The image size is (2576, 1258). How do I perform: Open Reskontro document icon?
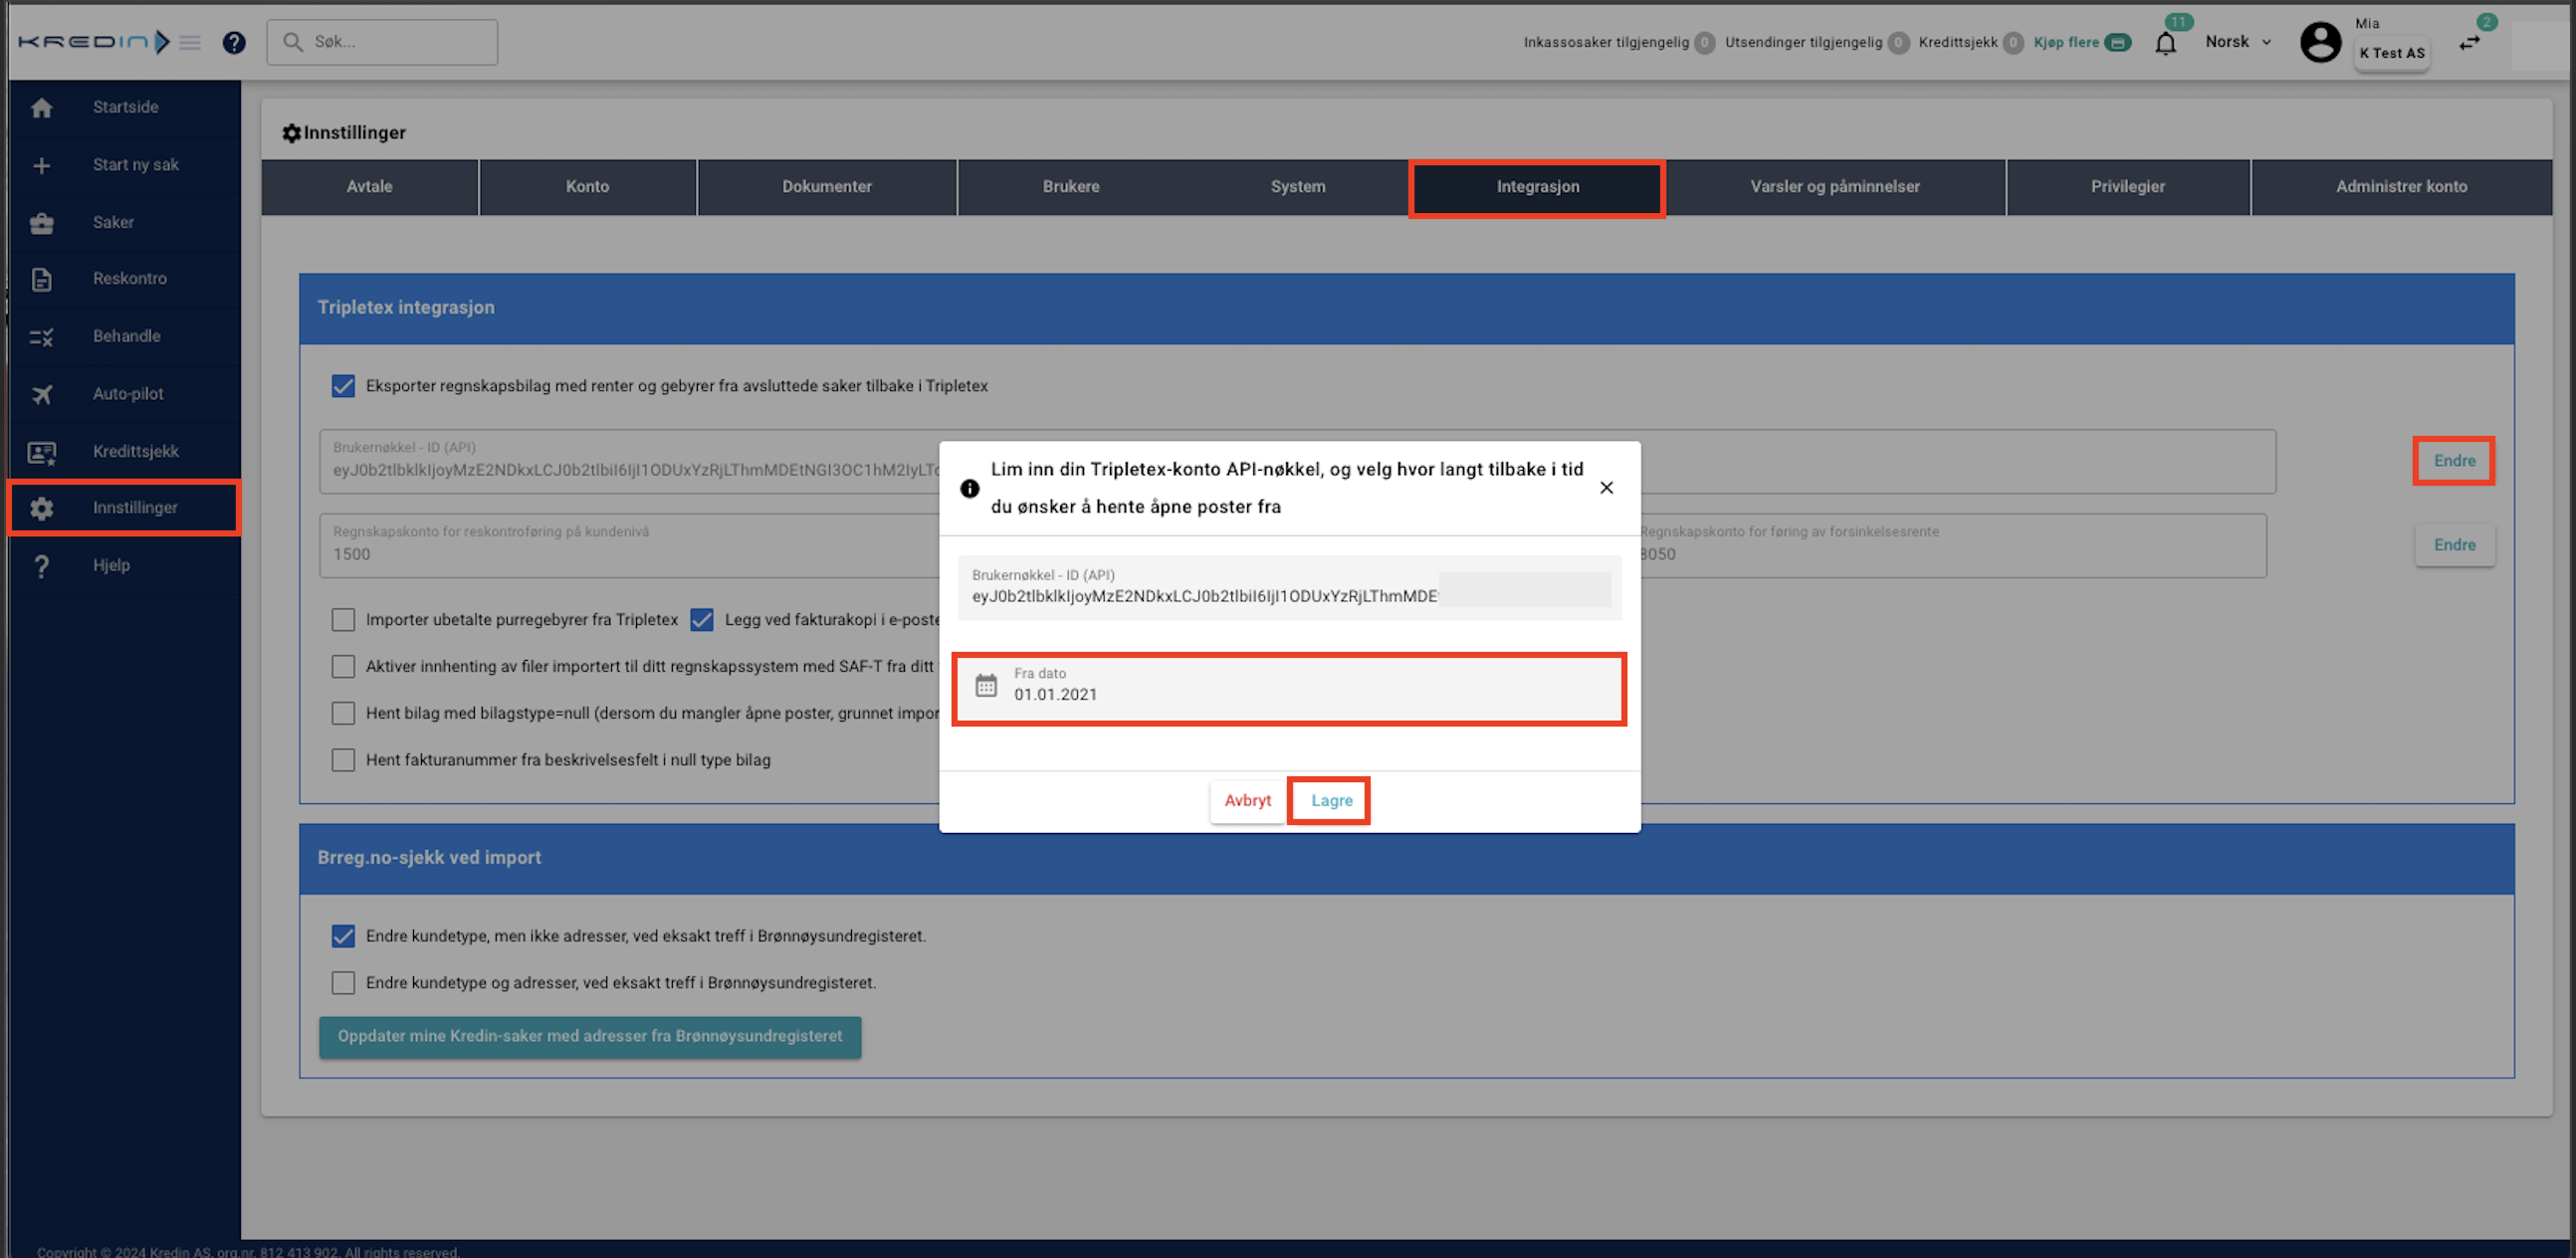(41, 279)
